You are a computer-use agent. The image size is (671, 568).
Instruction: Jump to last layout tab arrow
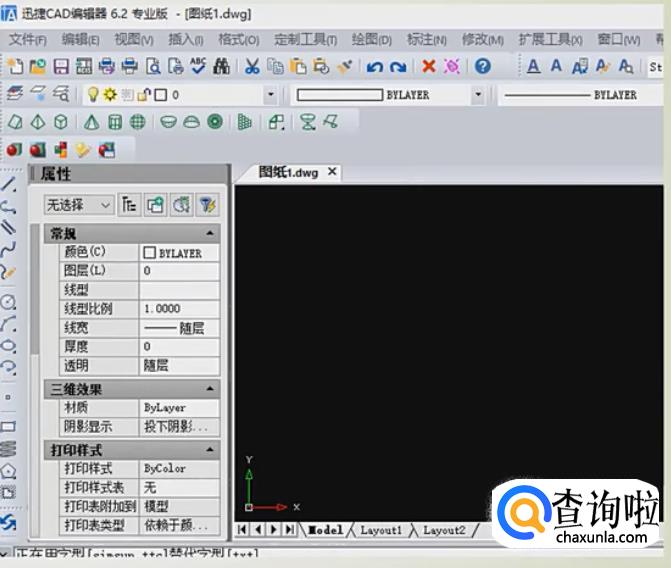(290, 529)
